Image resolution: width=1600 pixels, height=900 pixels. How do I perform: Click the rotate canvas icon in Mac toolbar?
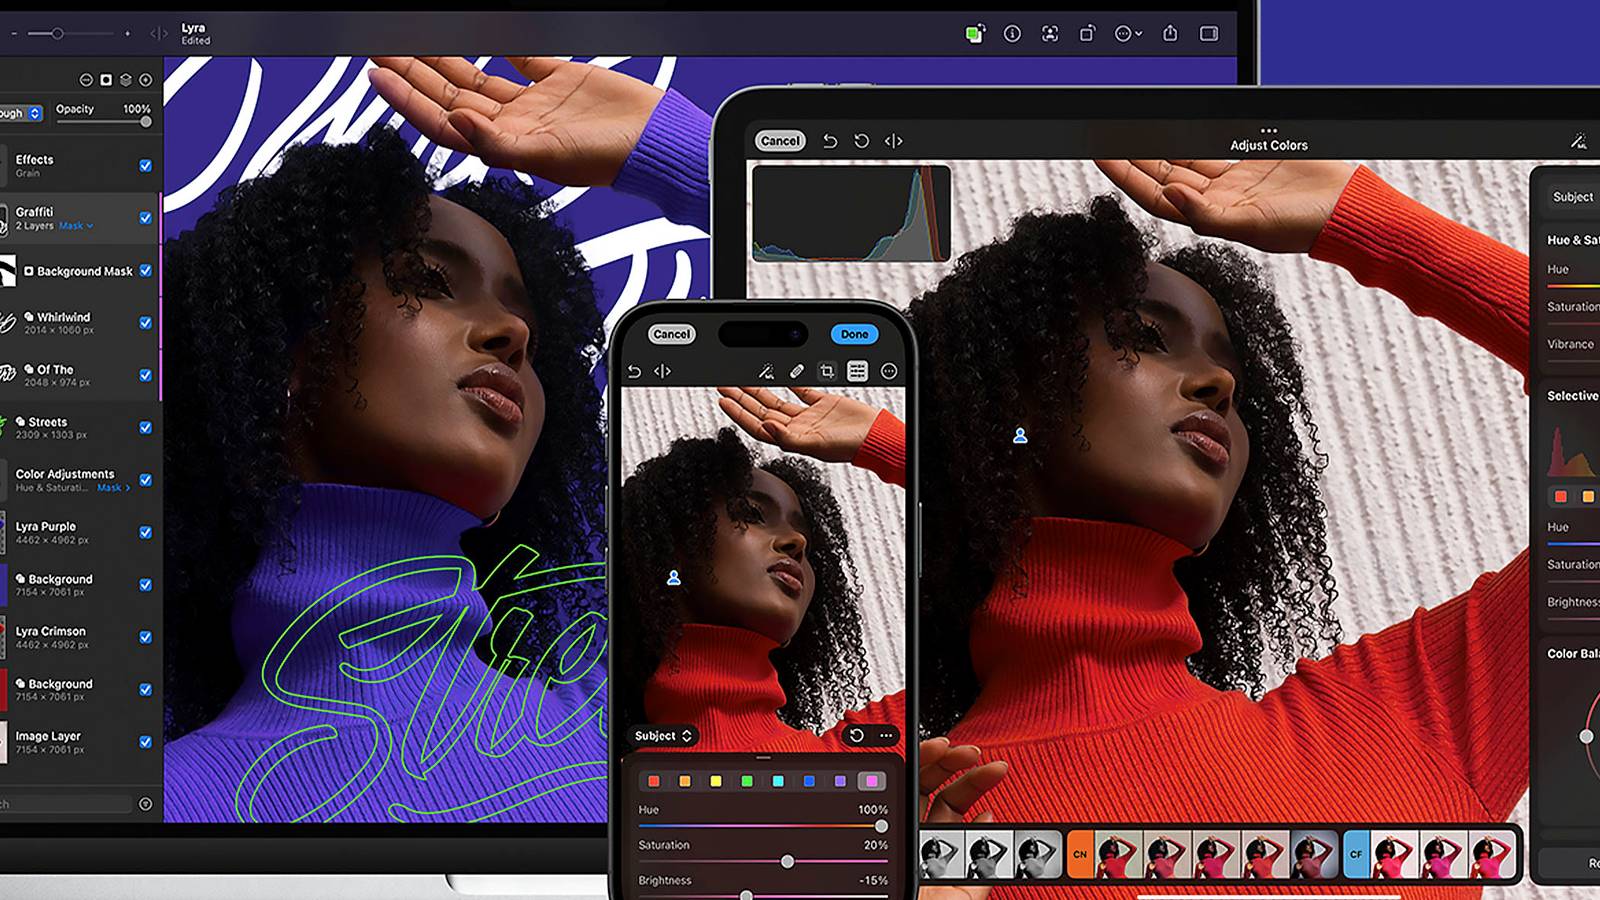1087,34
